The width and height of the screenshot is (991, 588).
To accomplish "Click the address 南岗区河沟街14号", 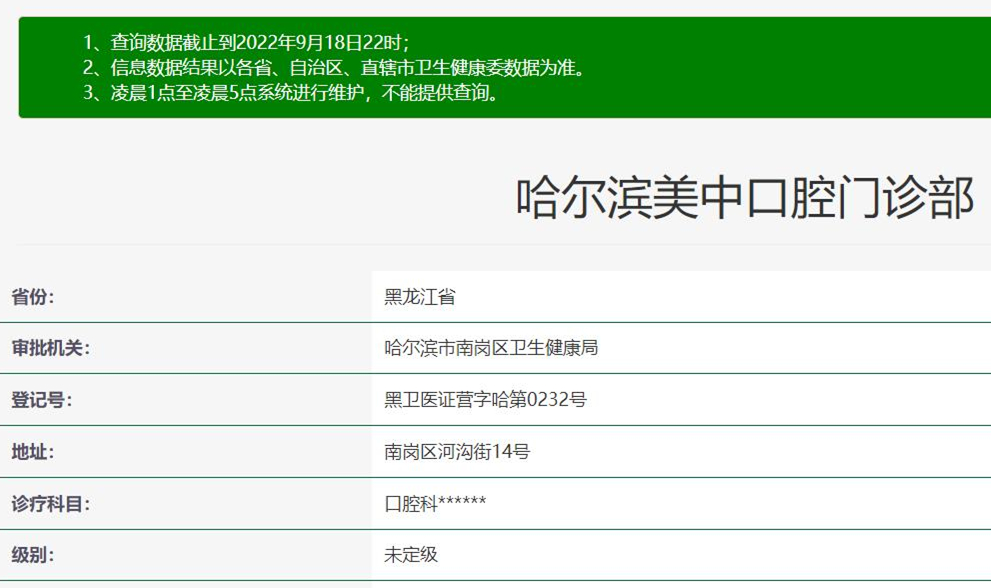I will (457, 452).
